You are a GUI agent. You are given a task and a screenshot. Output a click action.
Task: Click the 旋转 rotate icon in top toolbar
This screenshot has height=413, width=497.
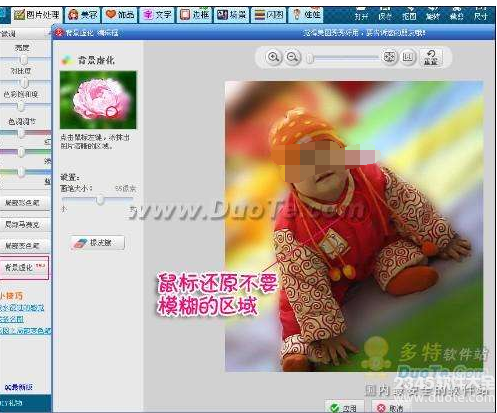[x=432, y=13]
